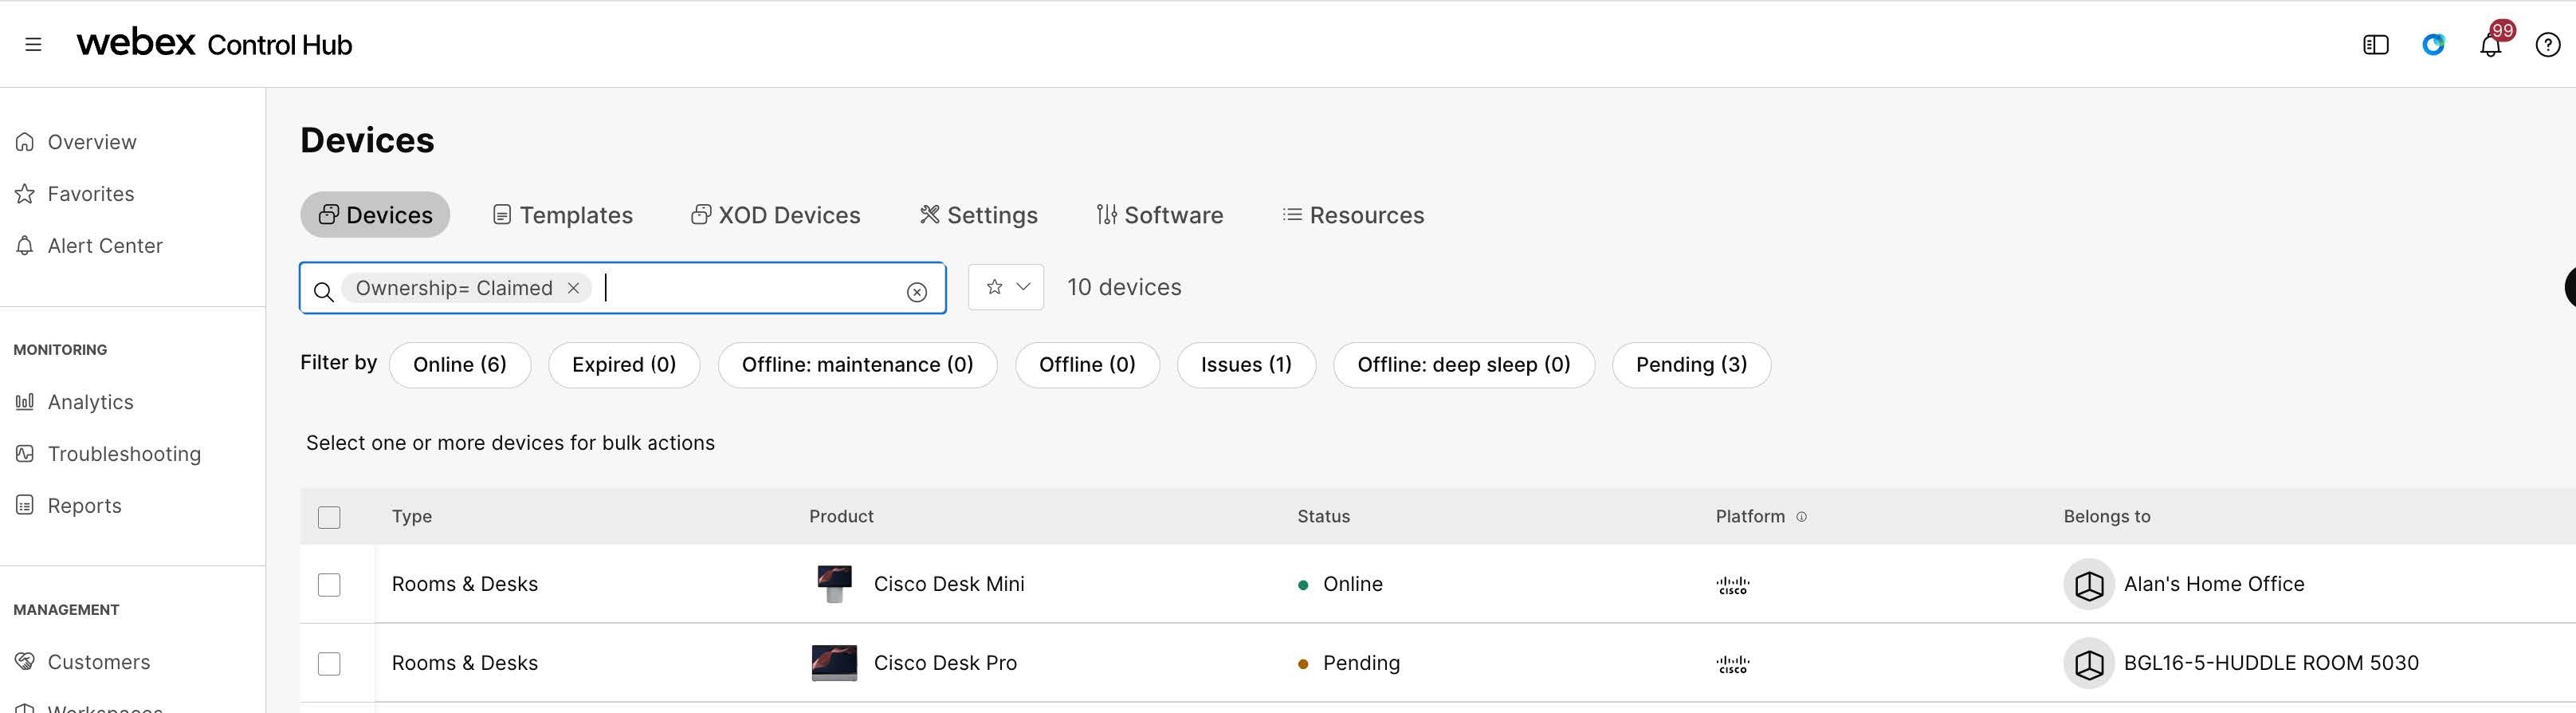Select the Cisco Desk Mini row checkbox
Screen dimensions: 2576x713
pyautogui.click(x=329, y=585)
